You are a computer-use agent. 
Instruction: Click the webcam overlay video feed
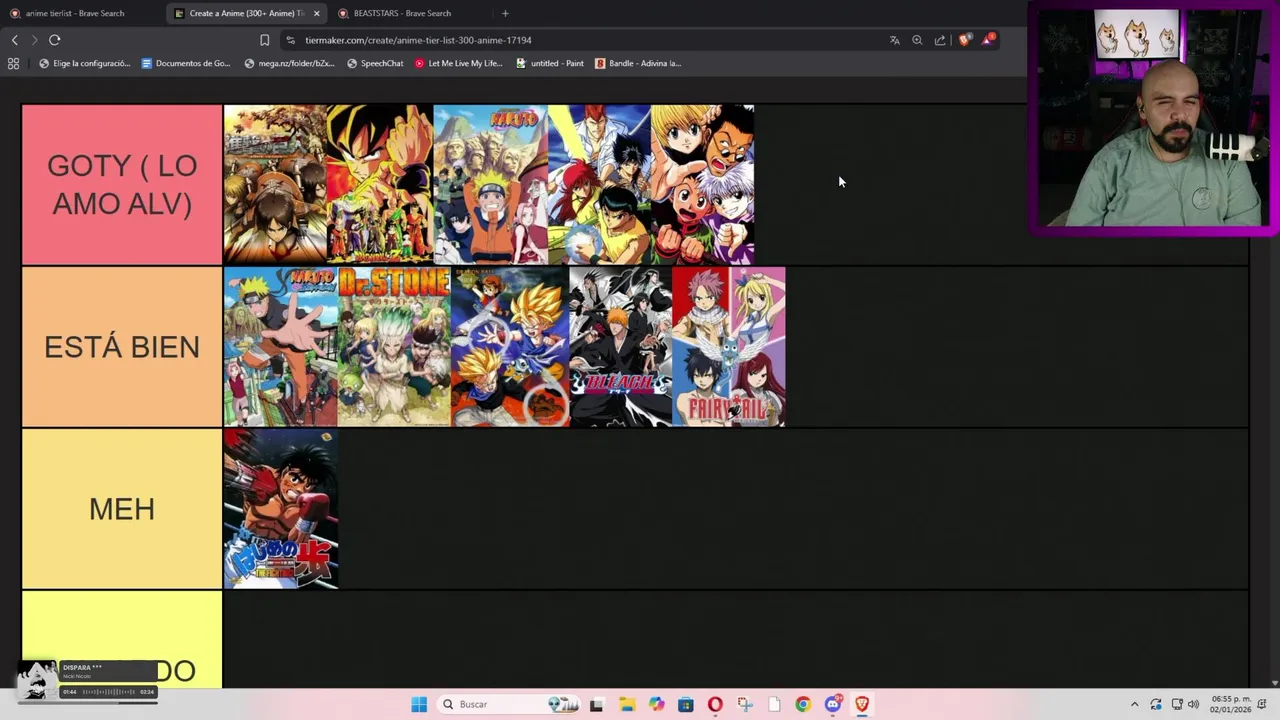pos(1153,118)
